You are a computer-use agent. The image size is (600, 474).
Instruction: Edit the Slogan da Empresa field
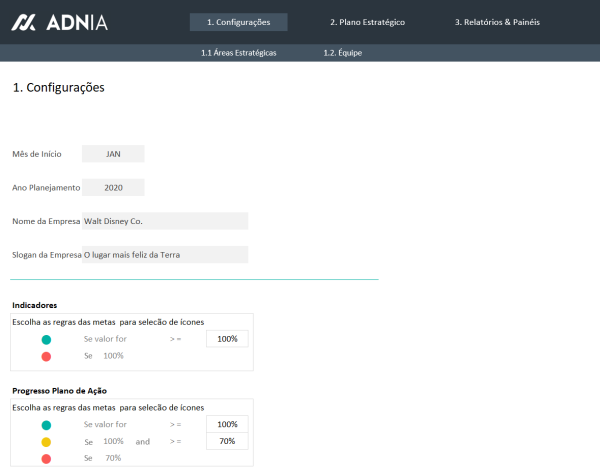(x=165, y=255)
